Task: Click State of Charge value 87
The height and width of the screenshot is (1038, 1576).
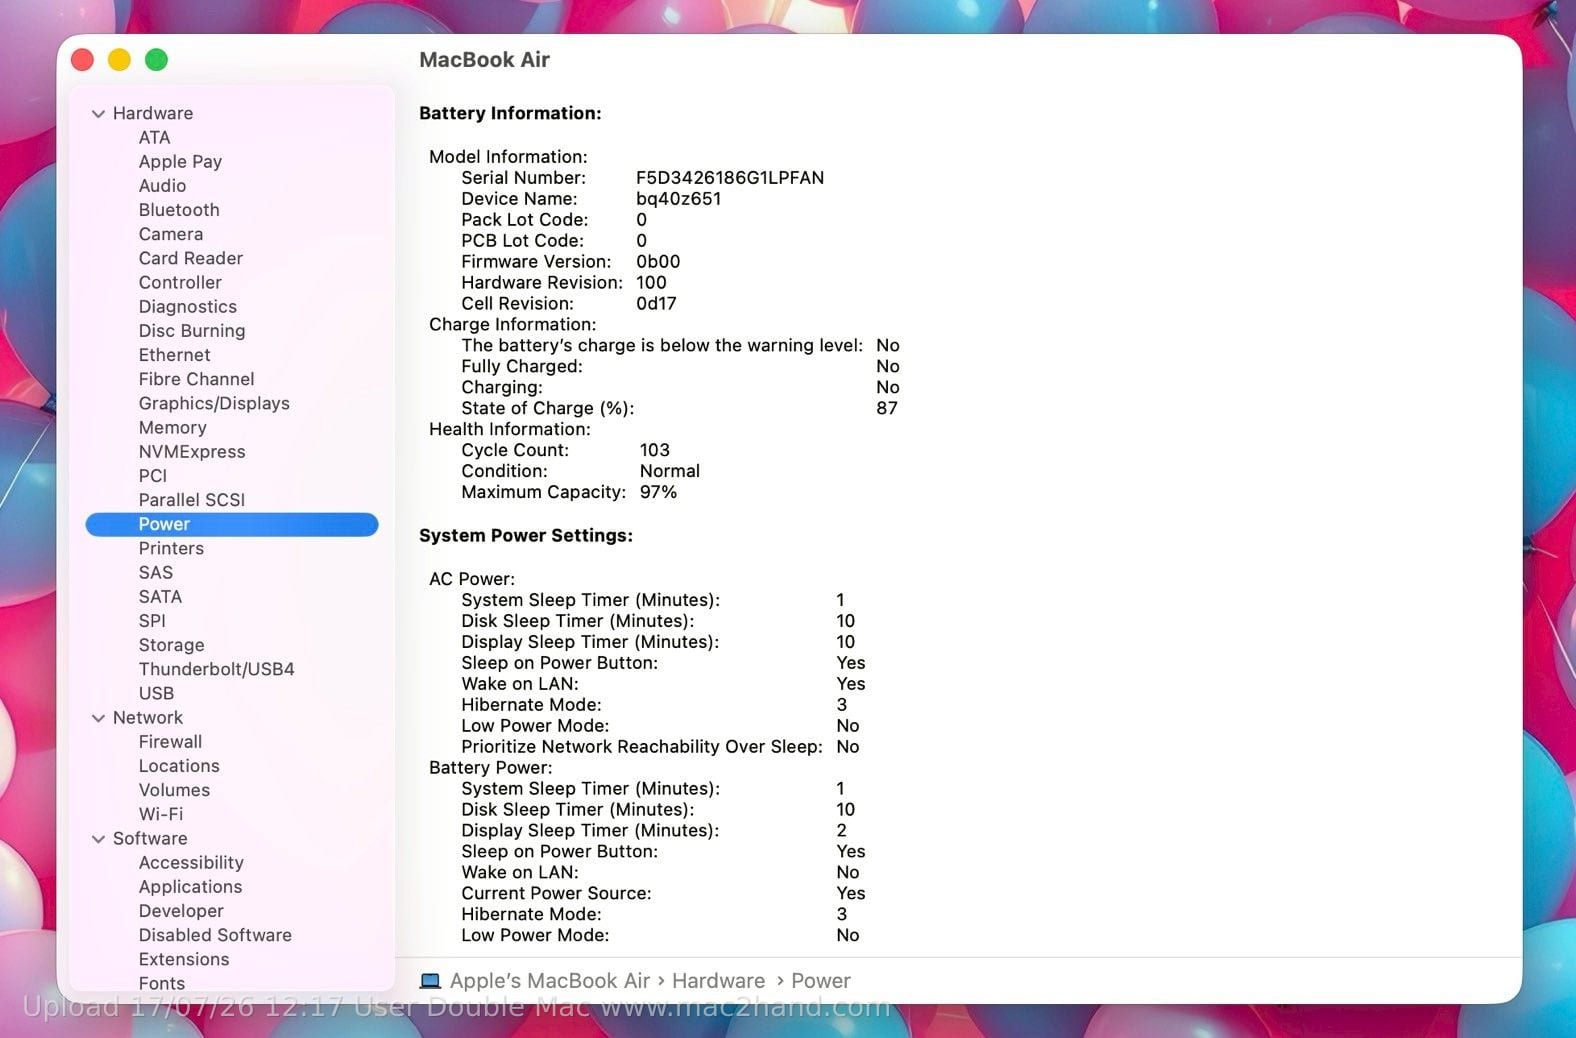Action: coord(887,408)
